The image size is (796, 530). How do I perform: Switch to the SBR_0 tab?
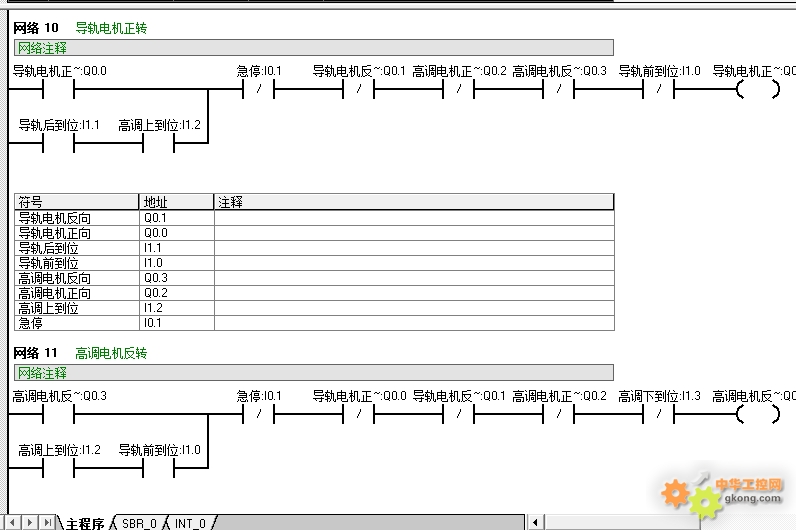[x=139, y=523]
